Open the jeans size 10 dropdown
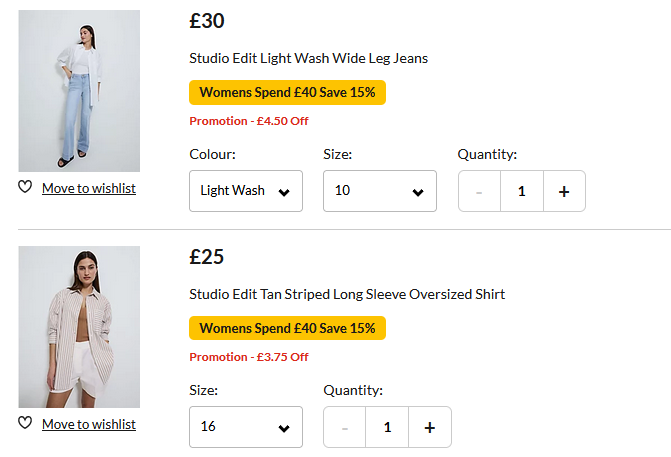 379,191
